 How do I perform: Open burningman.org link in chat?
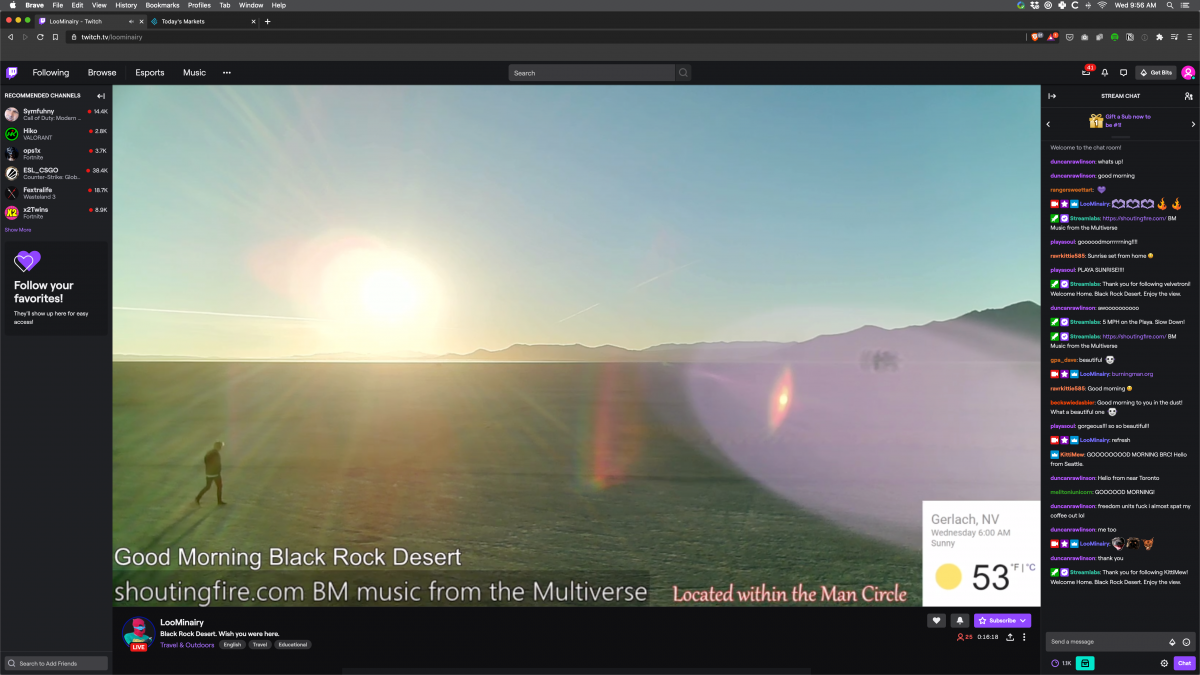(1133, 374)
